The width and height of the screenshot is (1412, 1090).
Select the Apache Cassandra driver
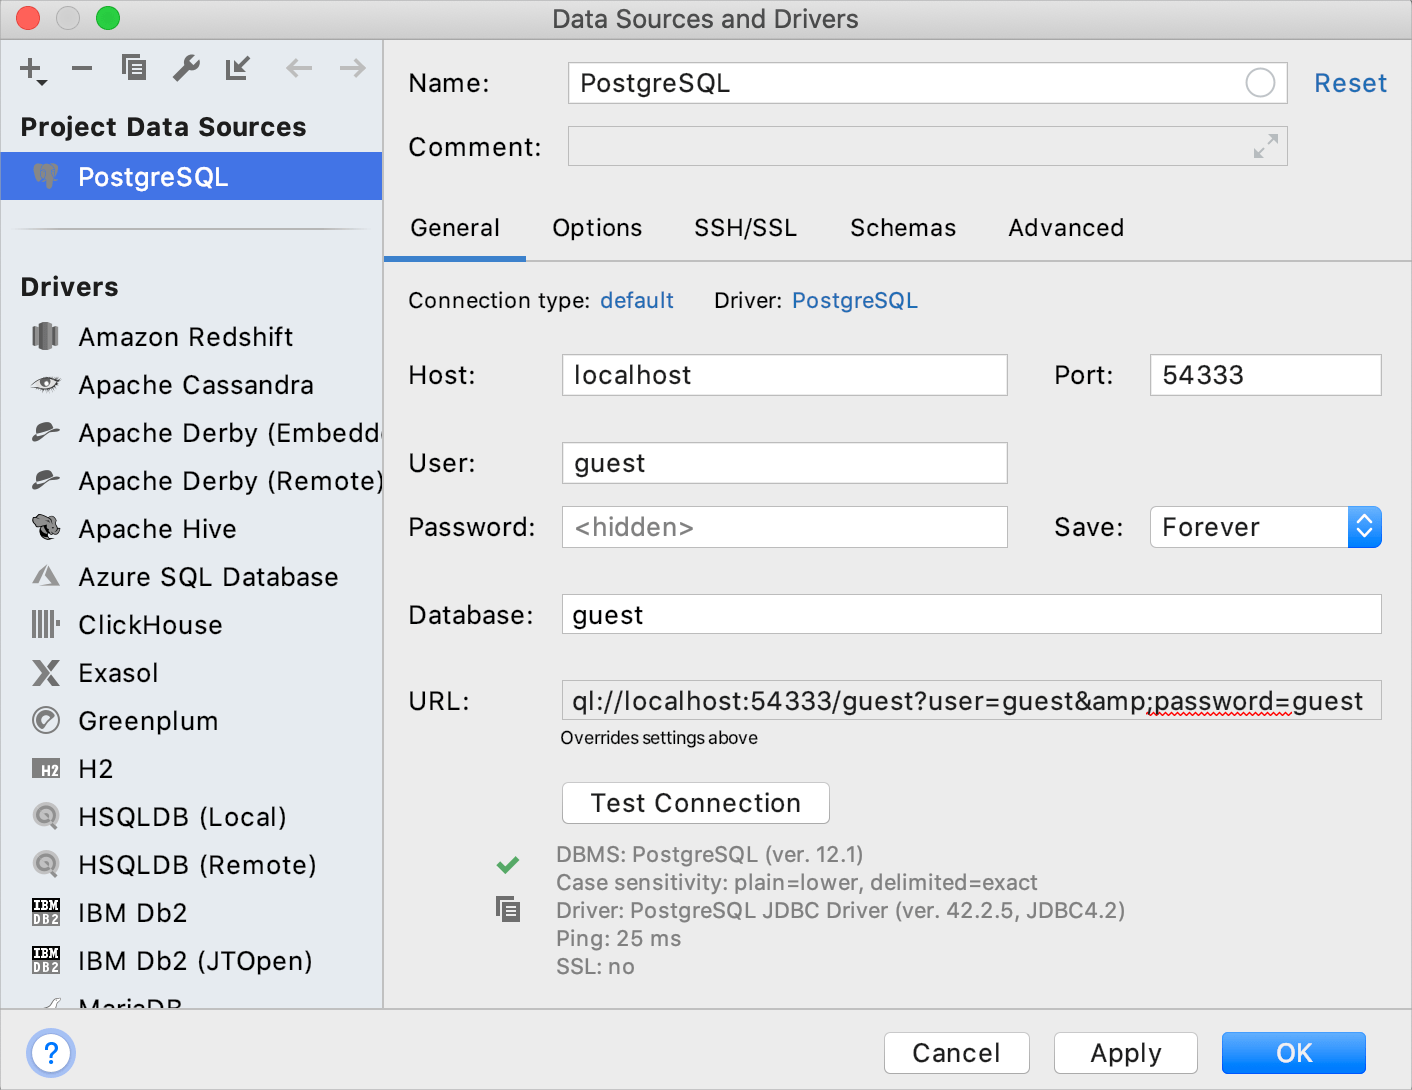191,385
